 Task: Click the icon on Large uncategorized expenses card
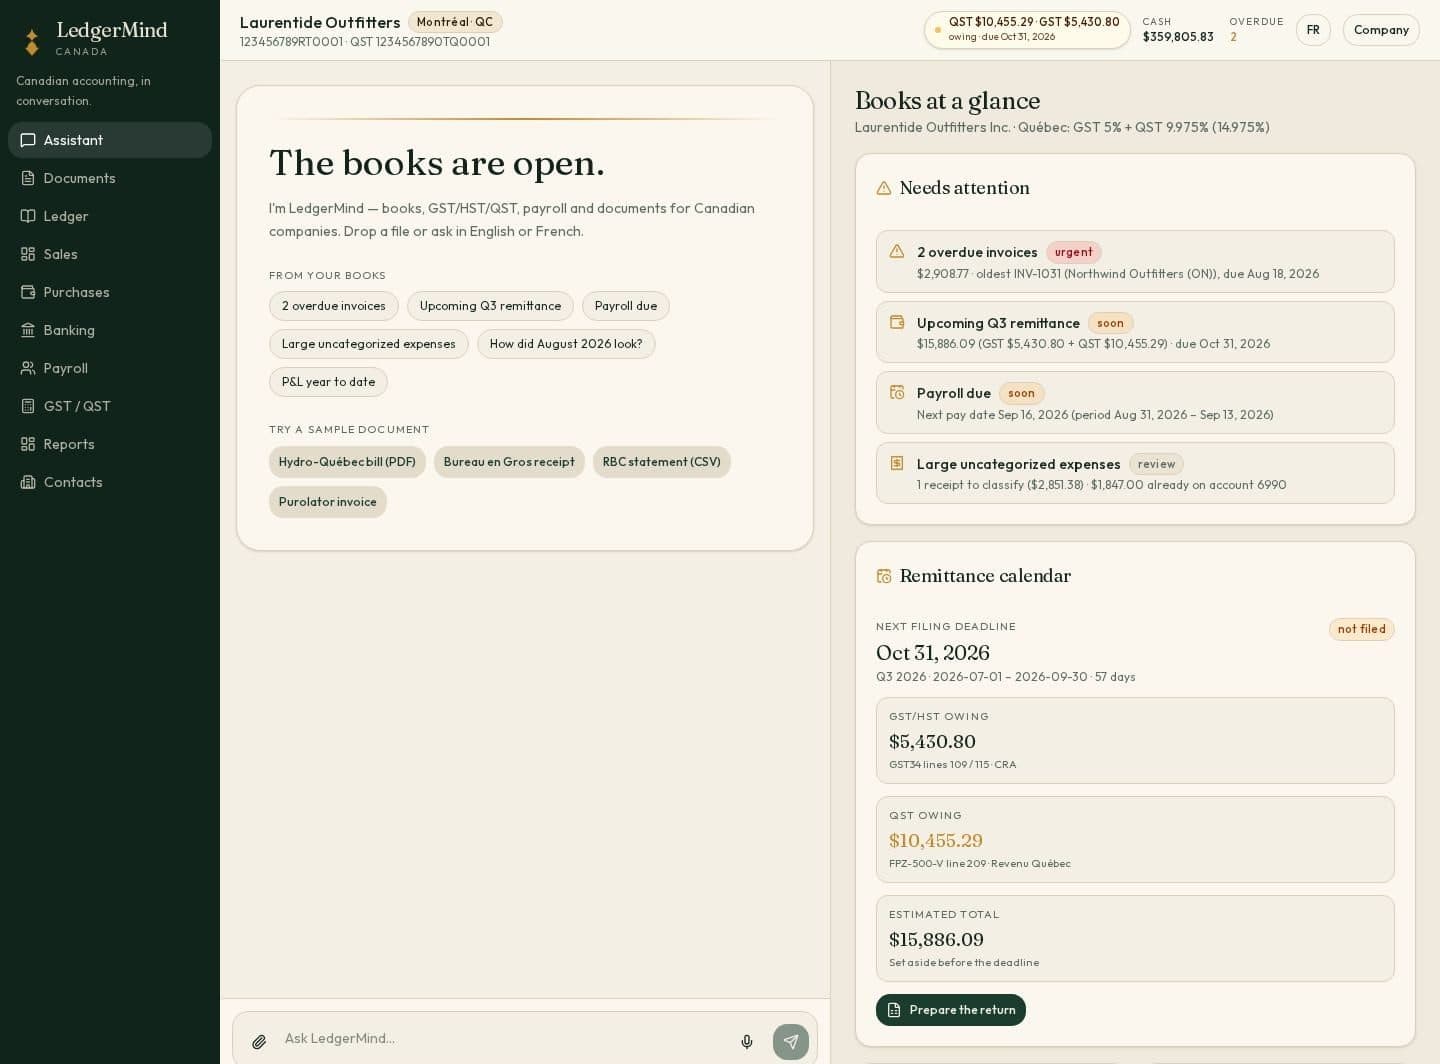[x=897, y=463]
